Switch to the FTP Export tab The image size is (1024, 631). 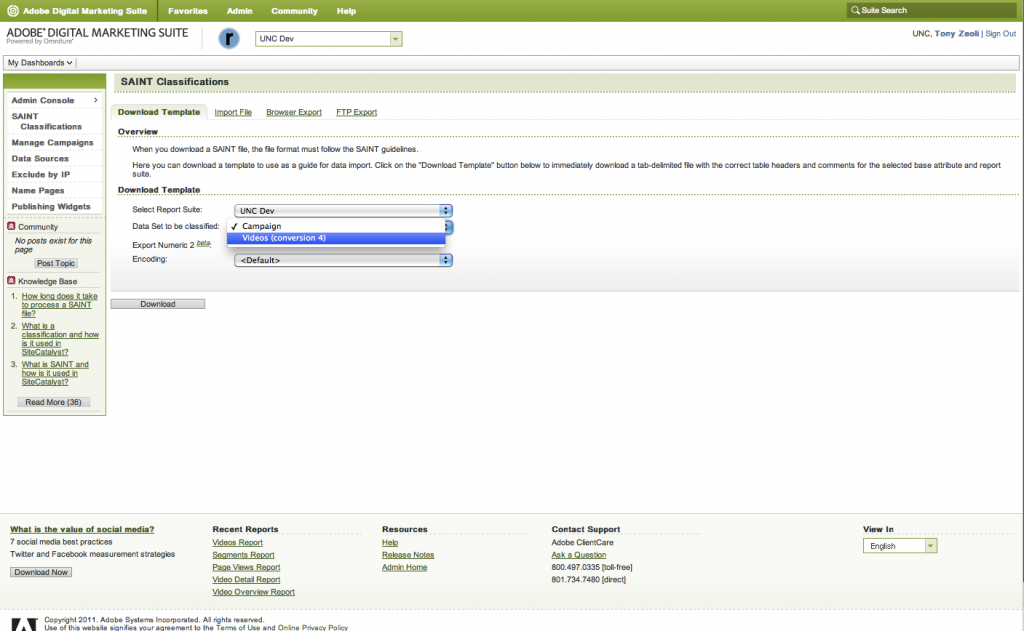[357, 112]
